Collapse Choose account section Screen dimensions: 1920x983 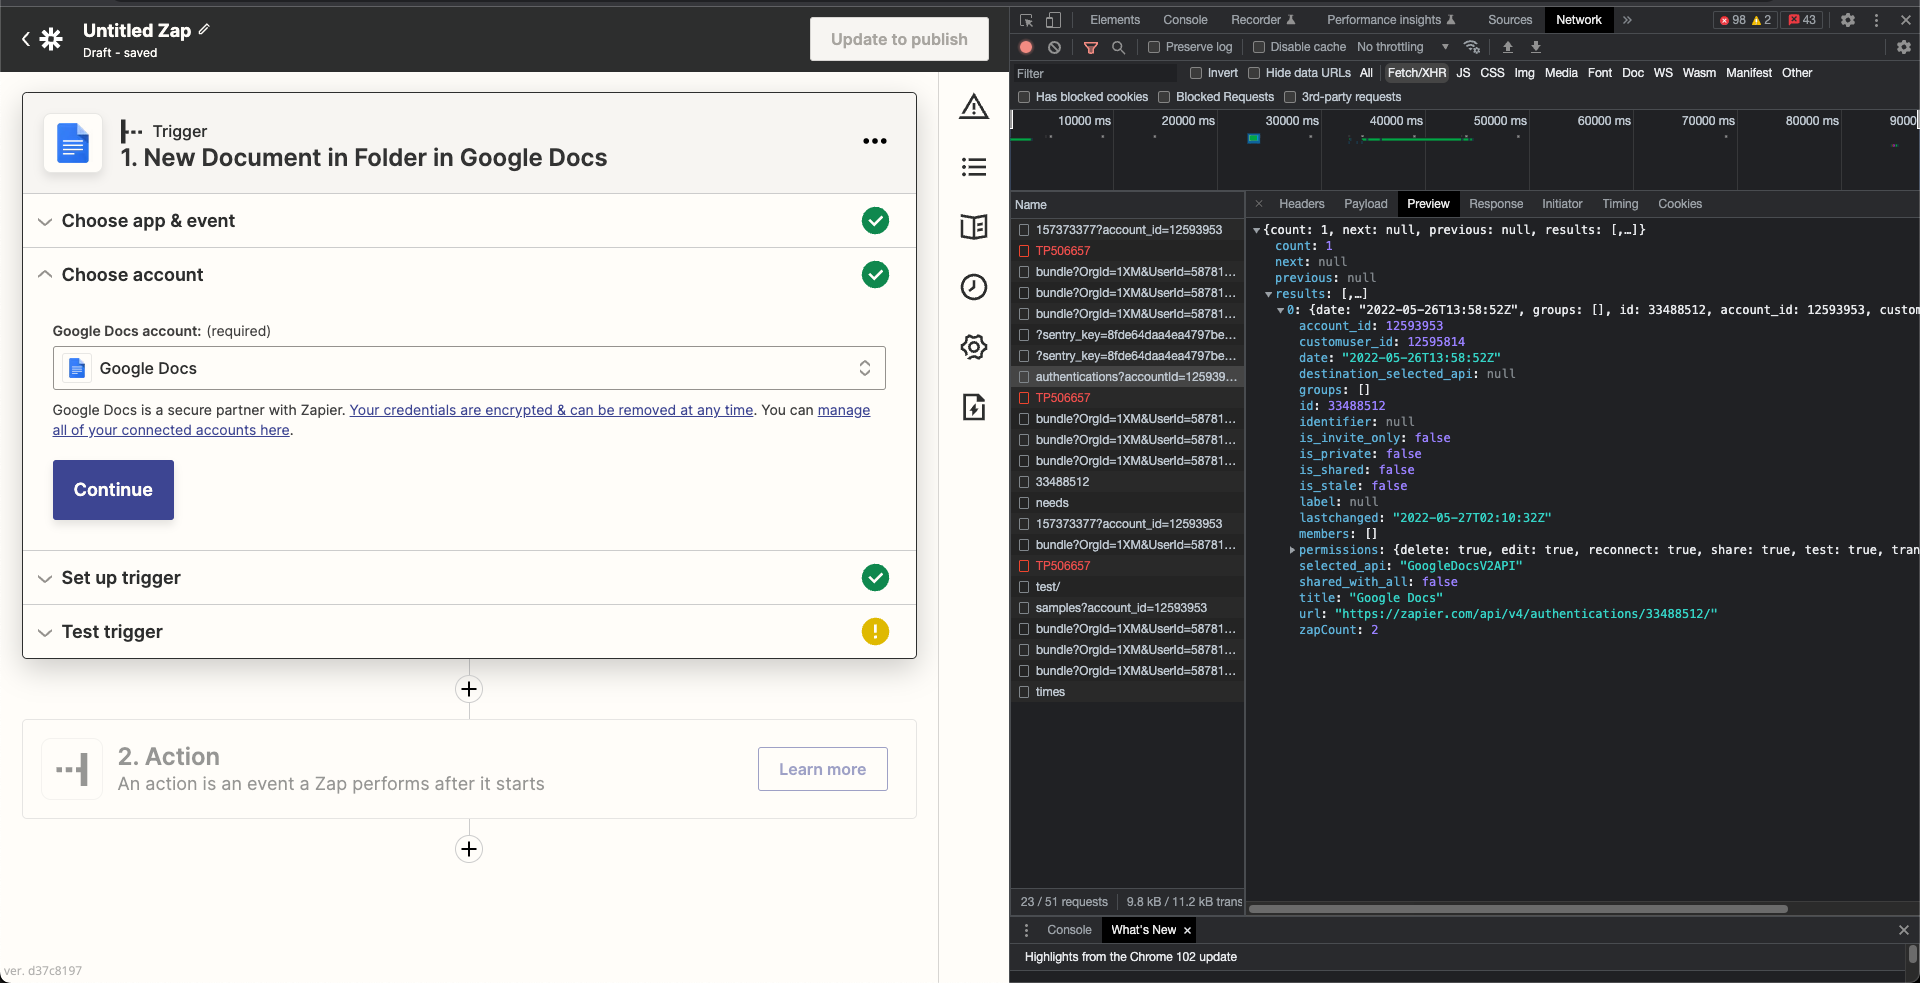pos(469,275)
